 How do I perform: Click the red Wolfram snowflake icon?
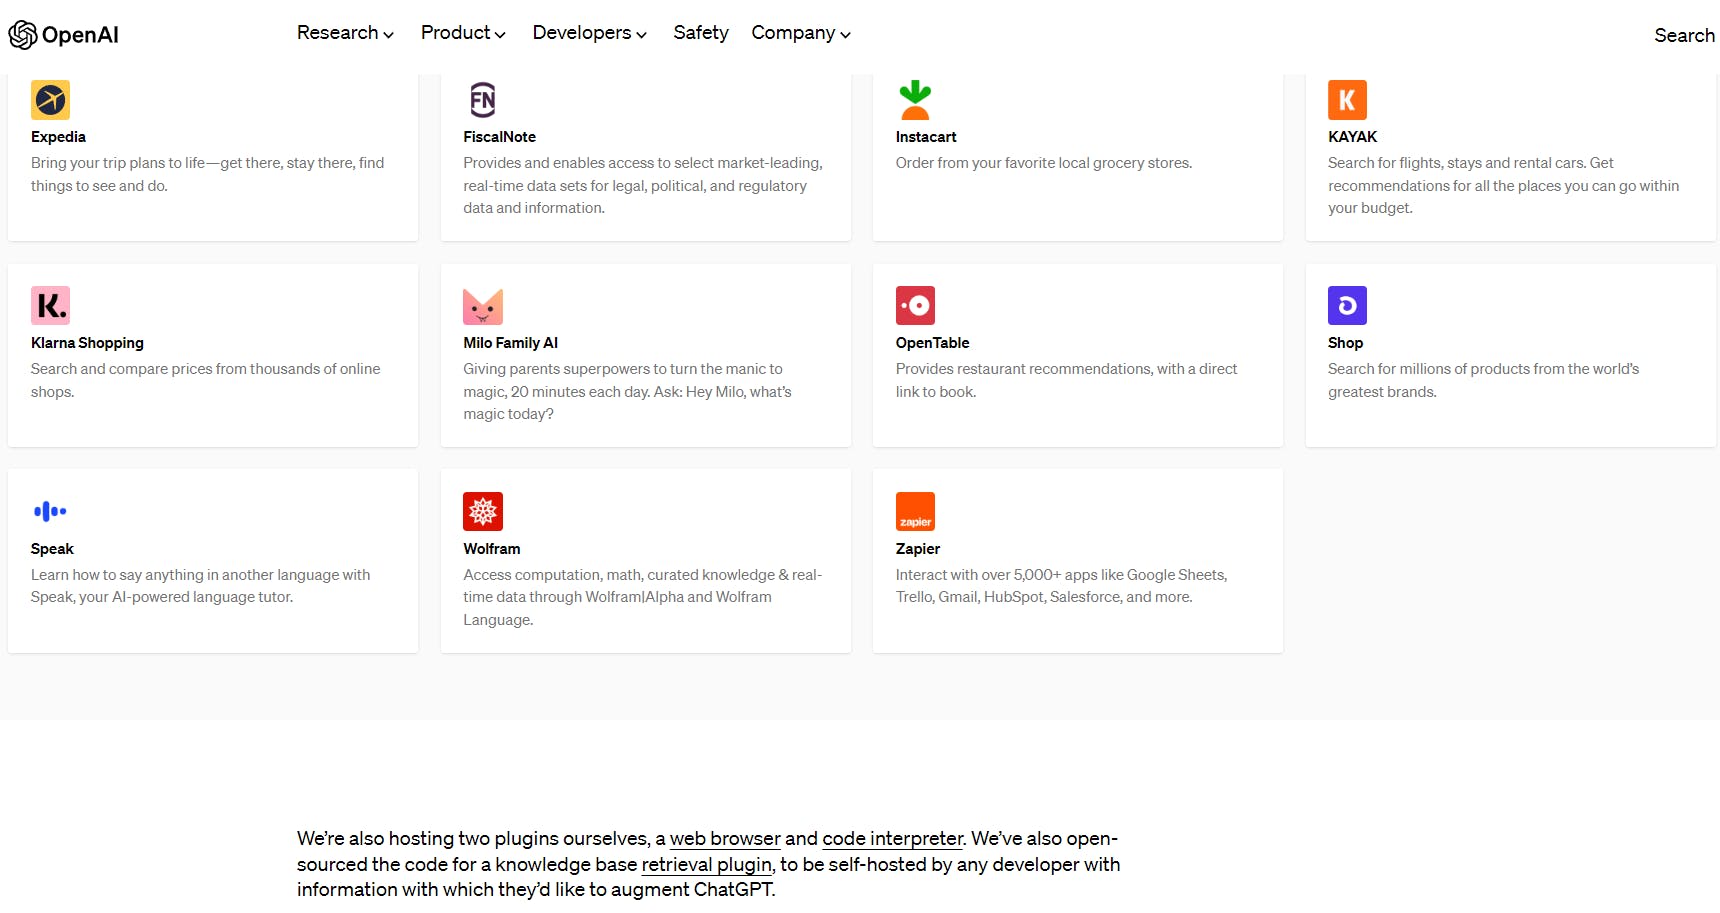pos(483,512)
